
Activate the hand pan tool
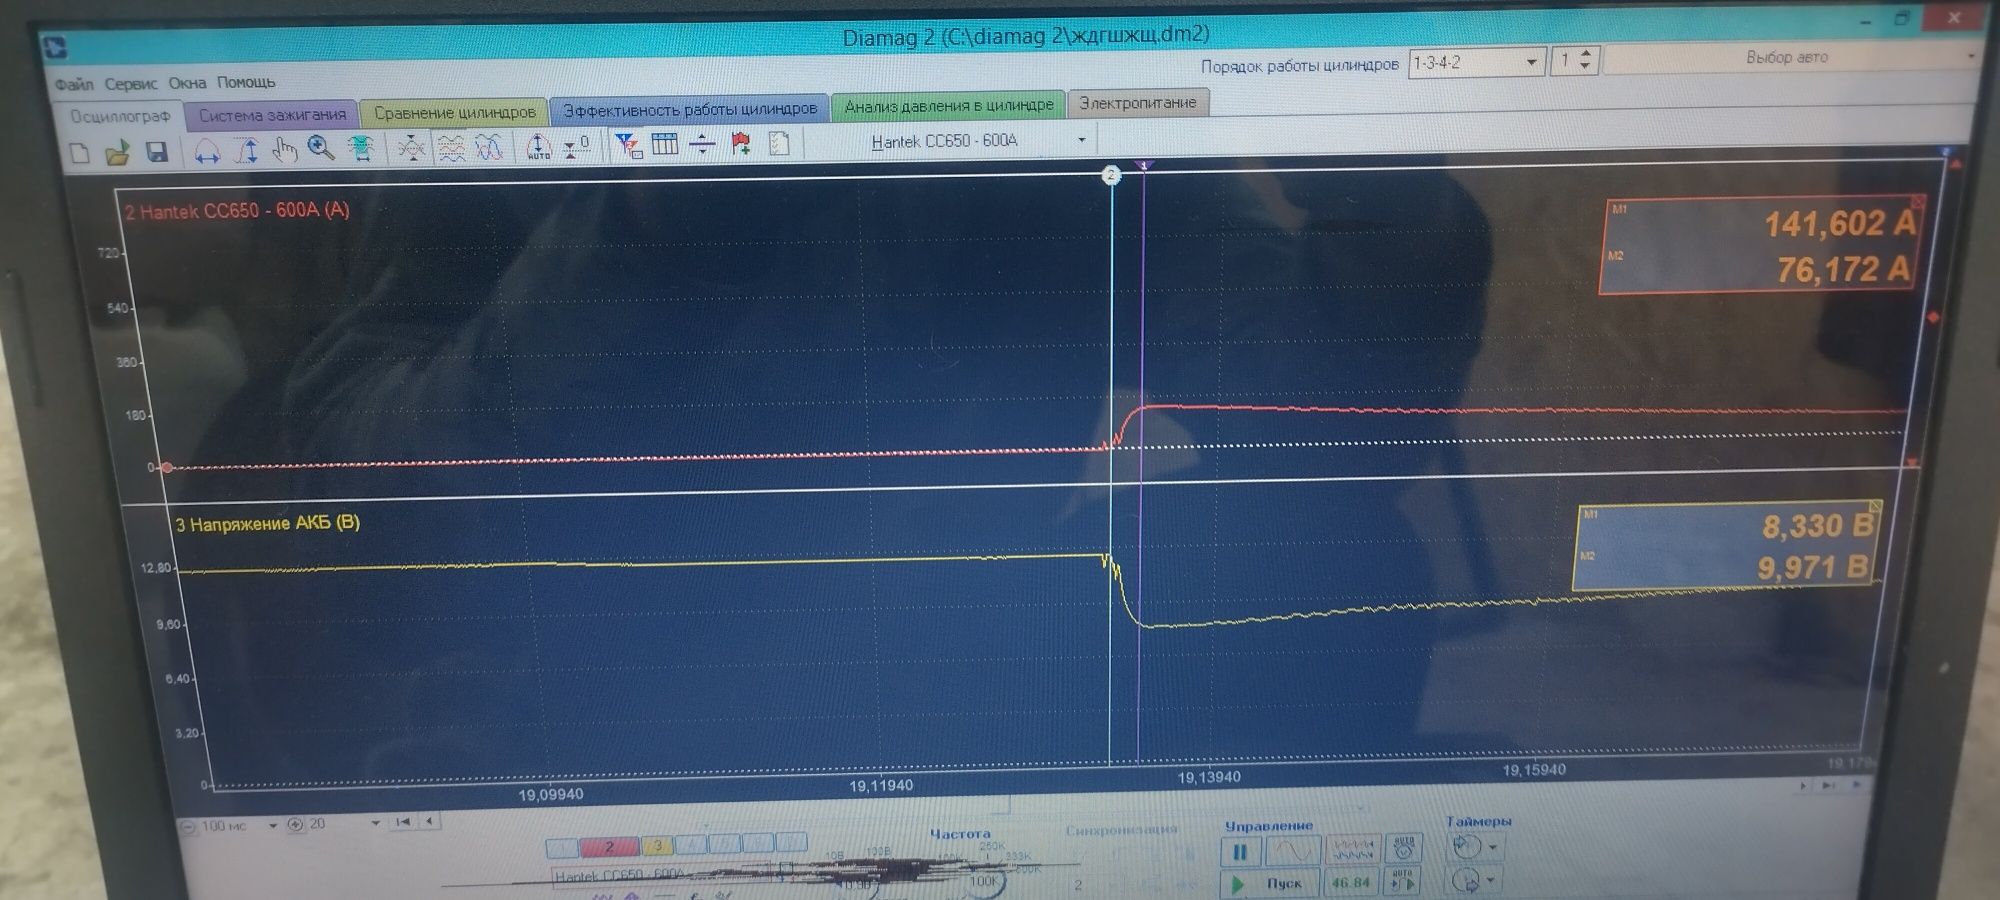click(285, 150)
